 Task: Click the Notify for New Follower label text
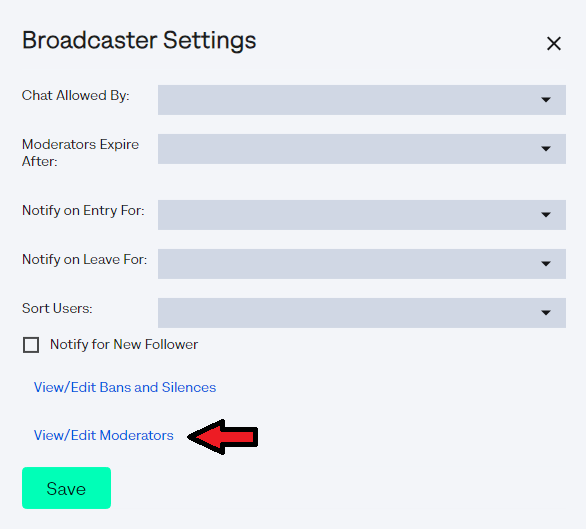[124, 344]
